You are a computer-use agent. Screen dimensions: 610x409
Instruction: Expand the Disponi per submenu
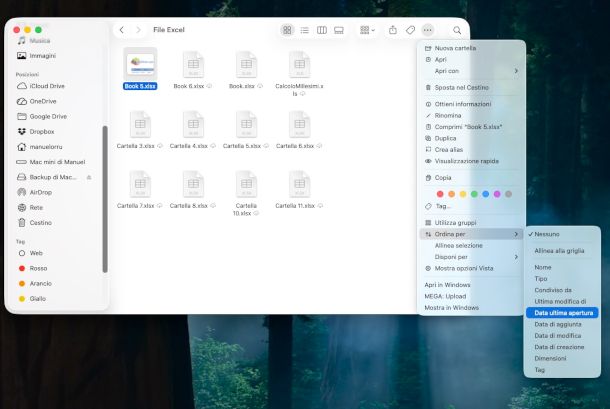click(x=471, y=257)
